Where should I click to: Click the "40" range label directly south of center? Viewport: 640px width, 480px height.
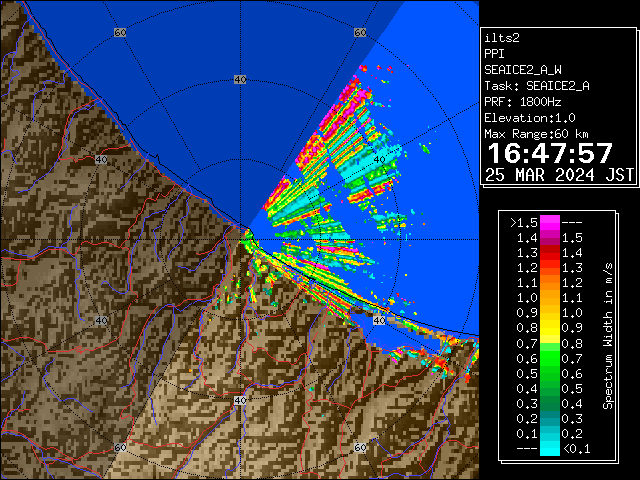240,400
